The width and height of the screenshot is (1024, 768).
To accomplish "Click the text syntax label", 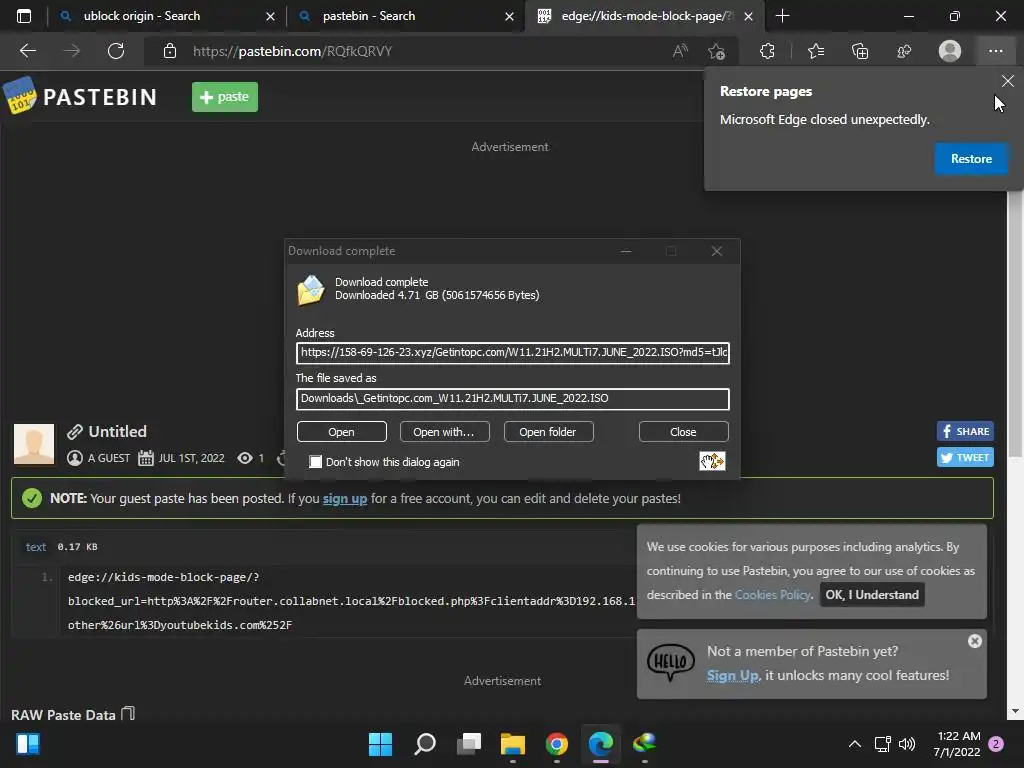I will 35,547.
